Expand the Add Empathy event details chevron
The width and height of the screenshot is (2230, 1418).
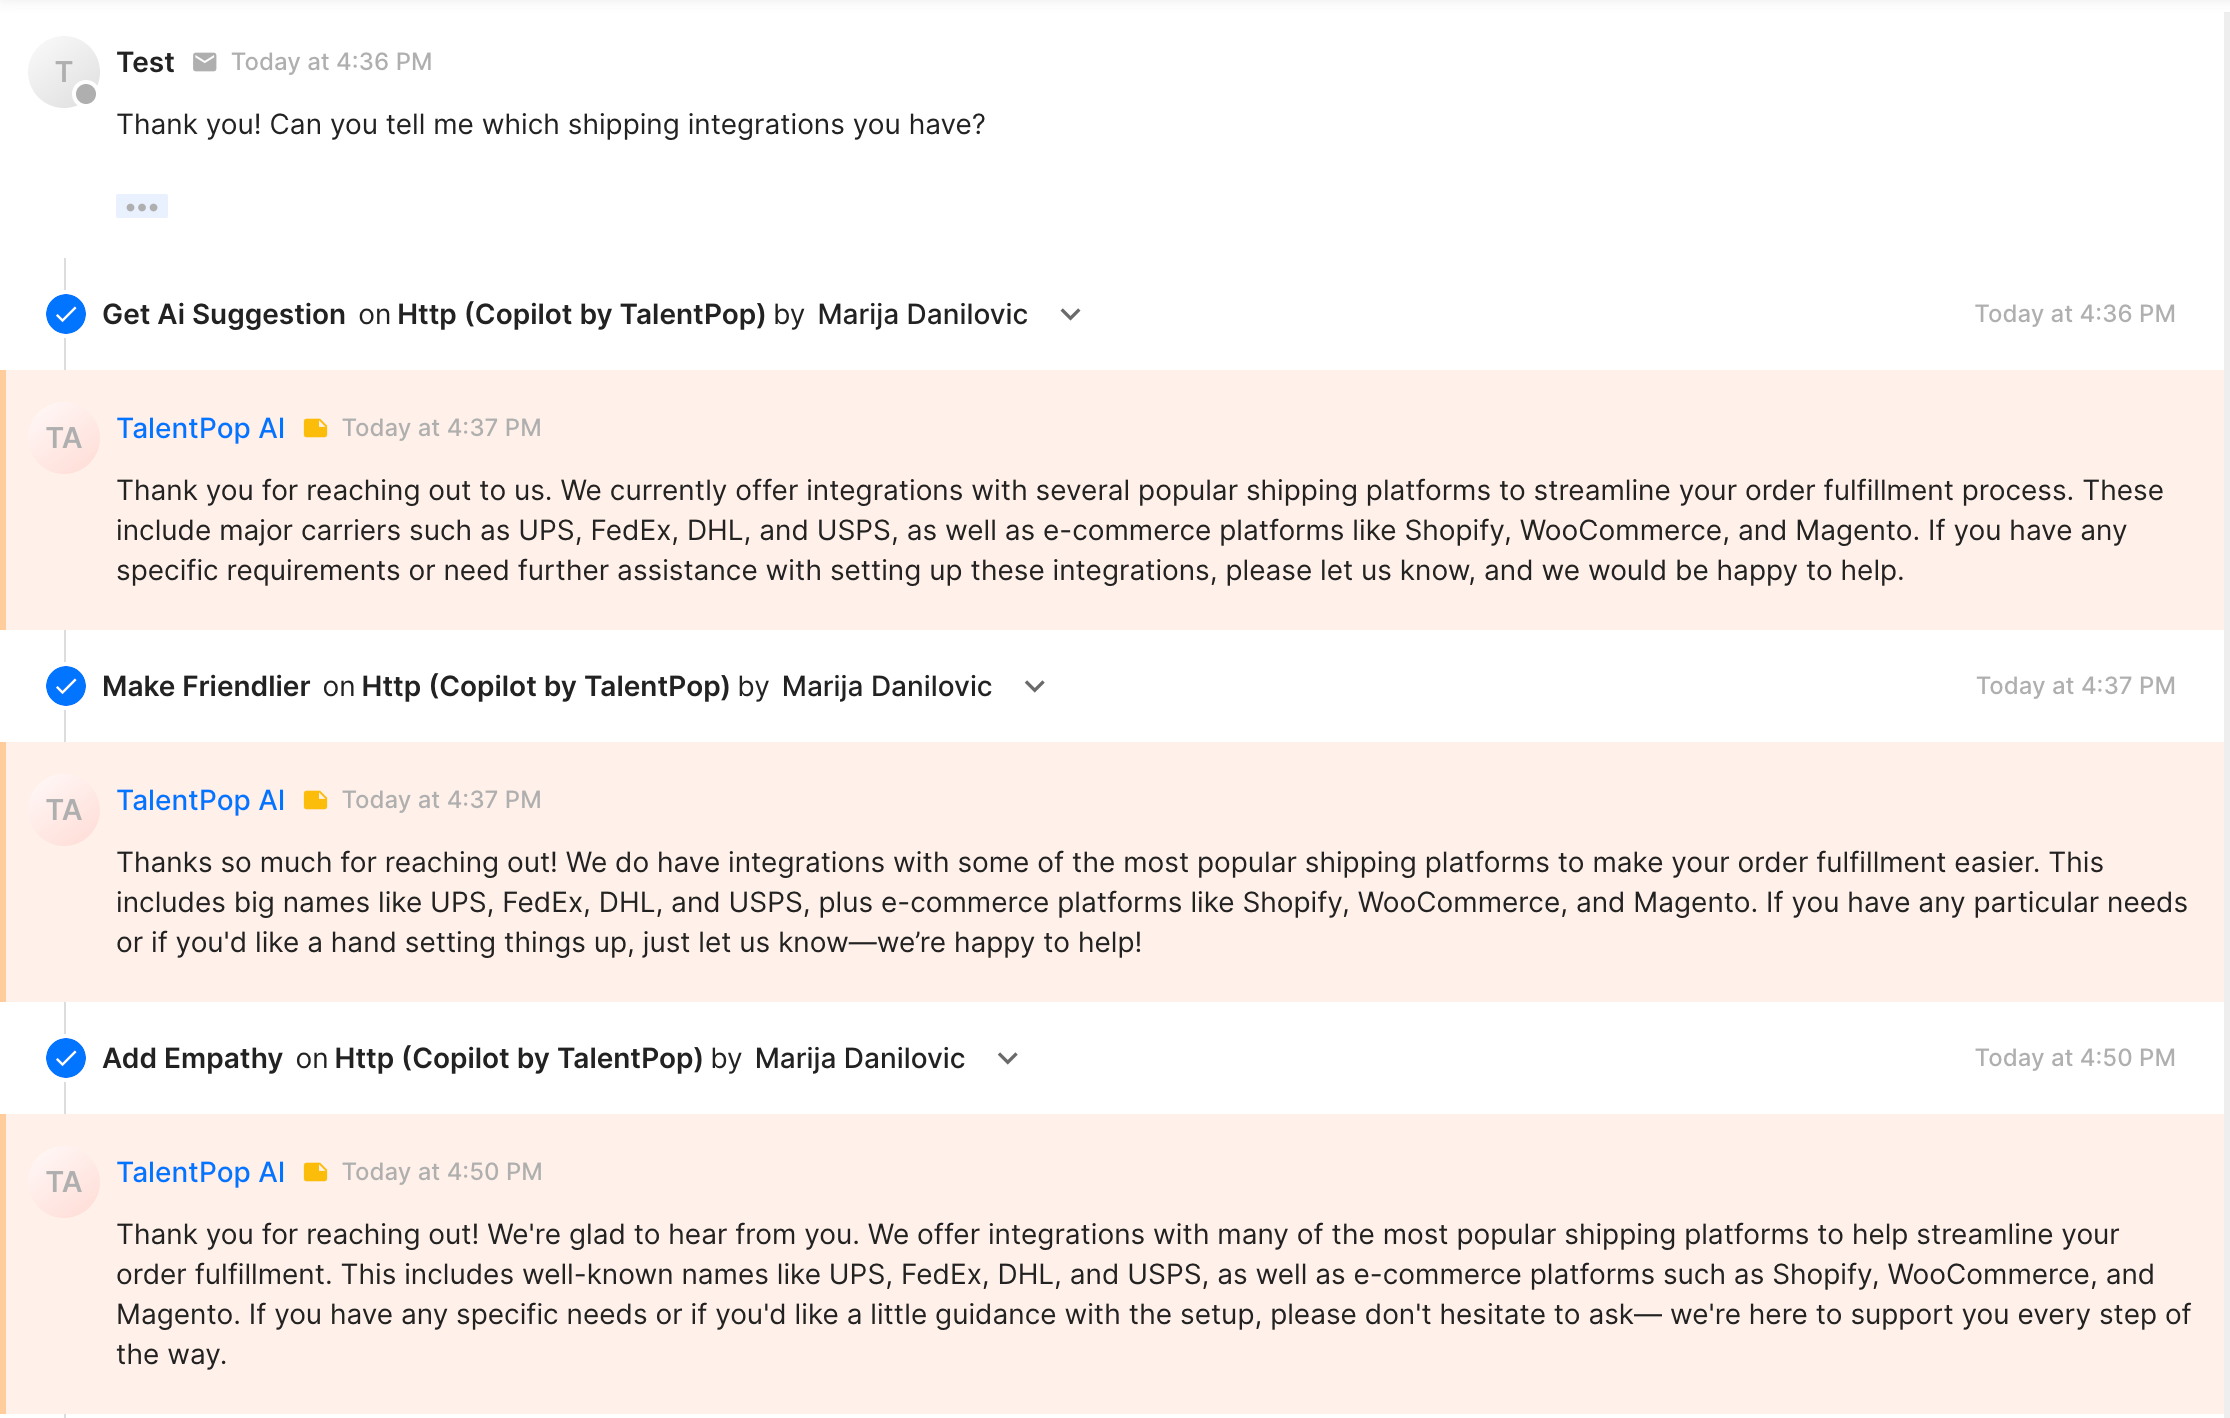coord(1008,1059)
